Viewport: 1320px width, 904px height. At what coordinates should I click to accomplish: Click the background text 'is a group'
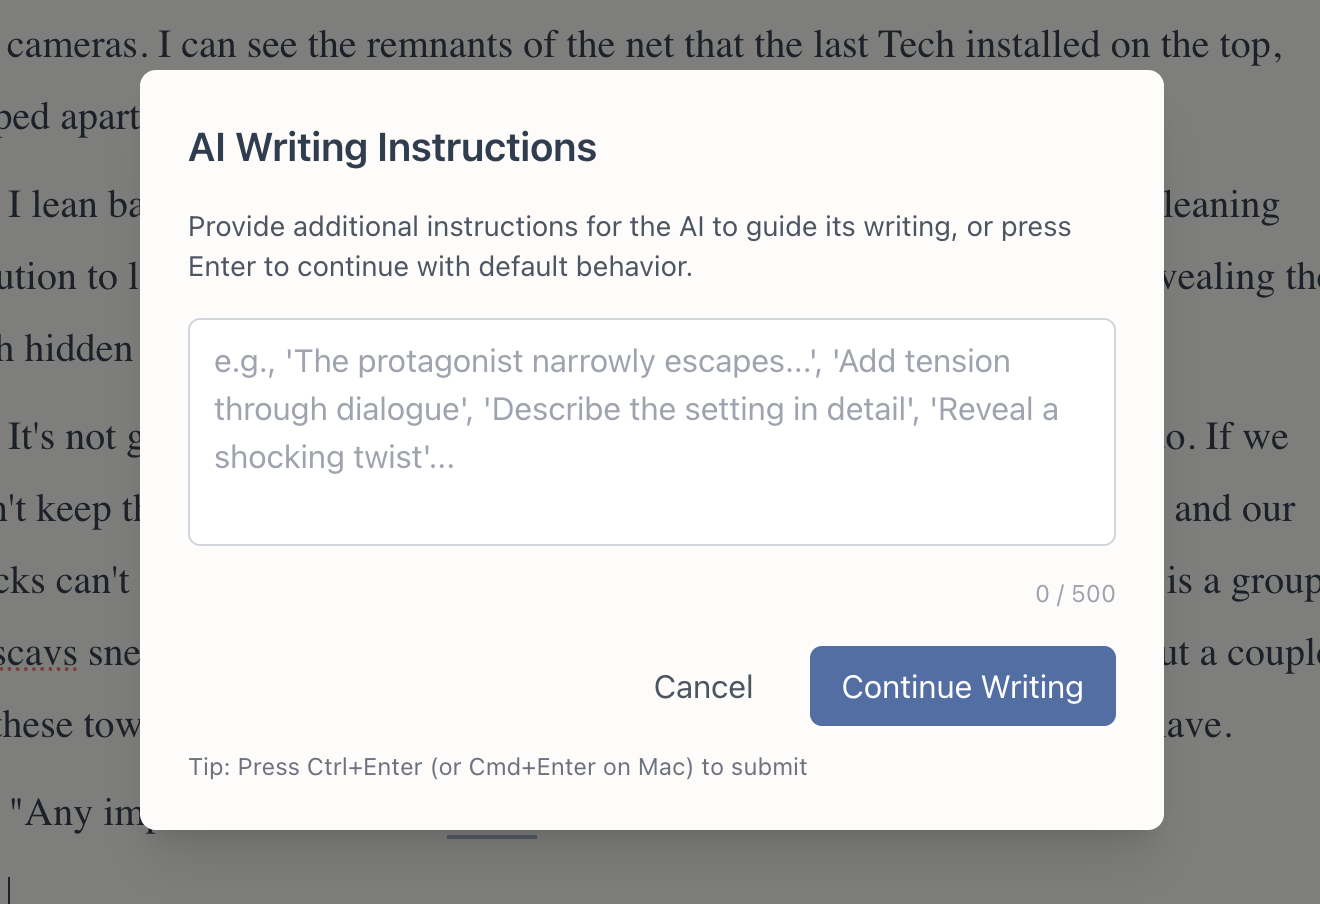[1242, 581]
